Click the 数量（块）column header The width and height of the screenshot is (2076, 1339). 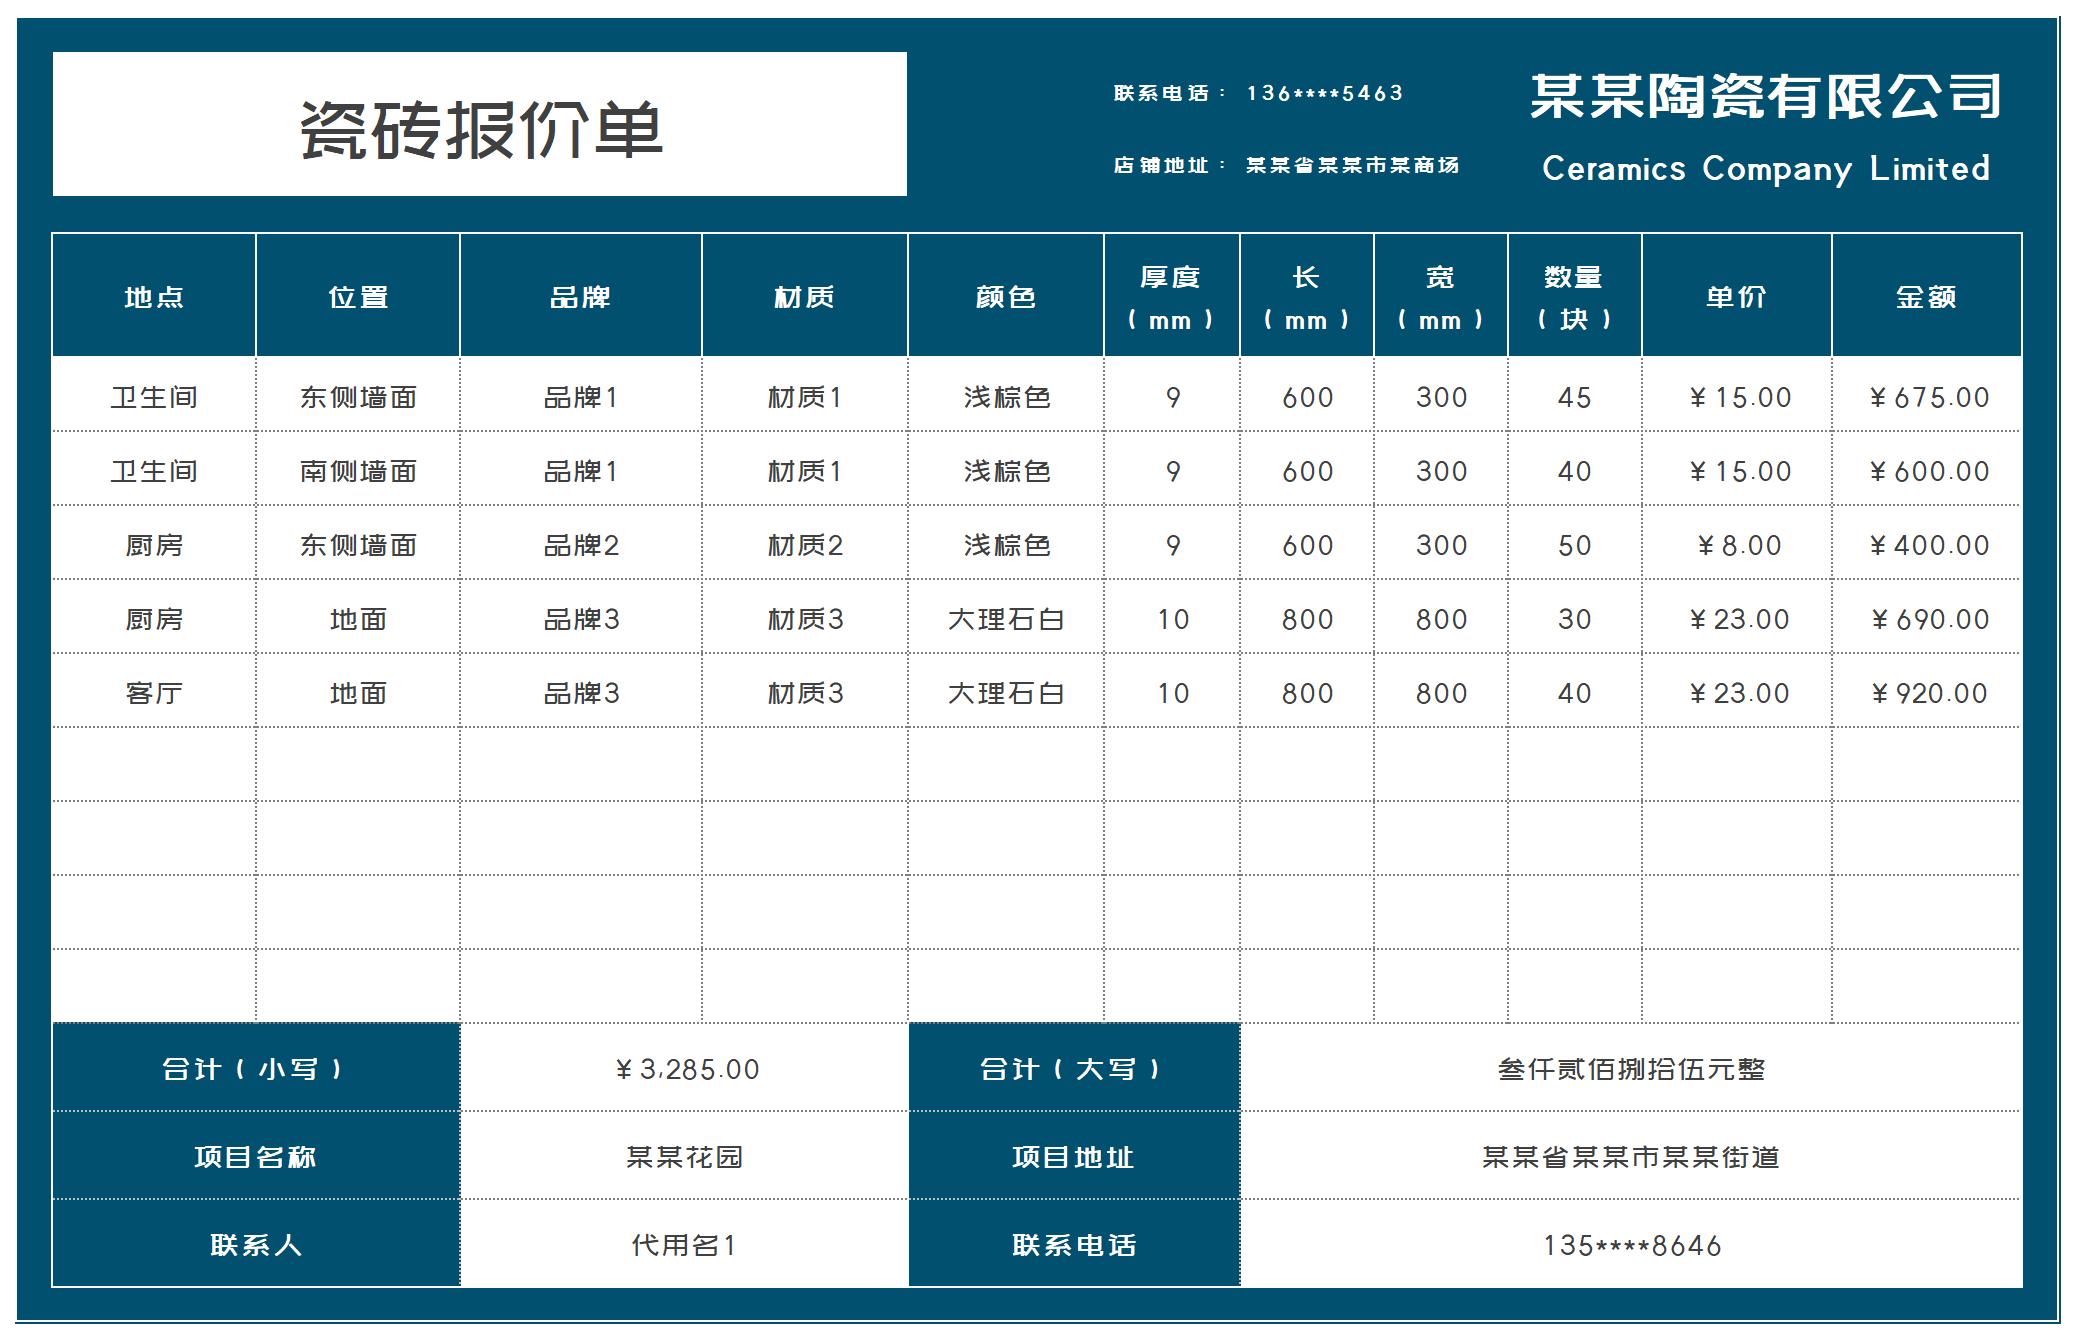click(x=1572, y=297)
